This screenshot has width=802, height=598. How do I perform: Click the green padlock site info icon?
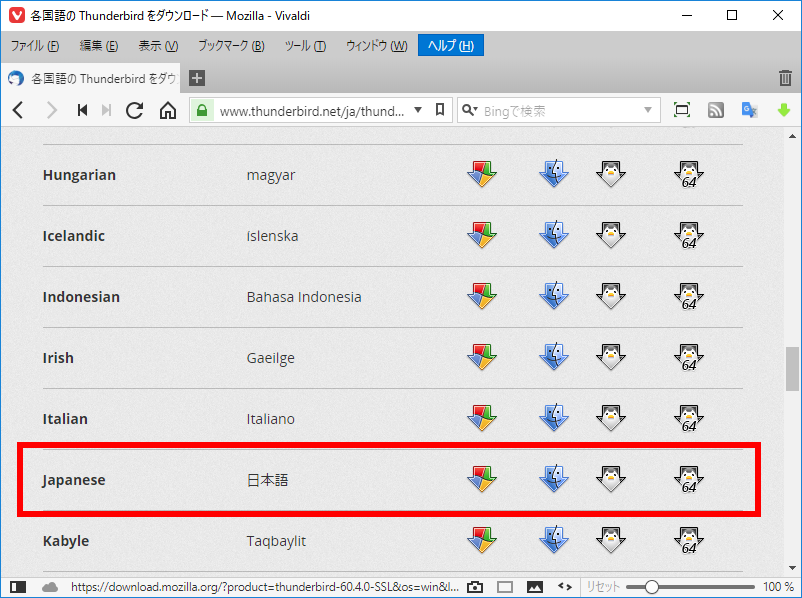coord(202,110)
